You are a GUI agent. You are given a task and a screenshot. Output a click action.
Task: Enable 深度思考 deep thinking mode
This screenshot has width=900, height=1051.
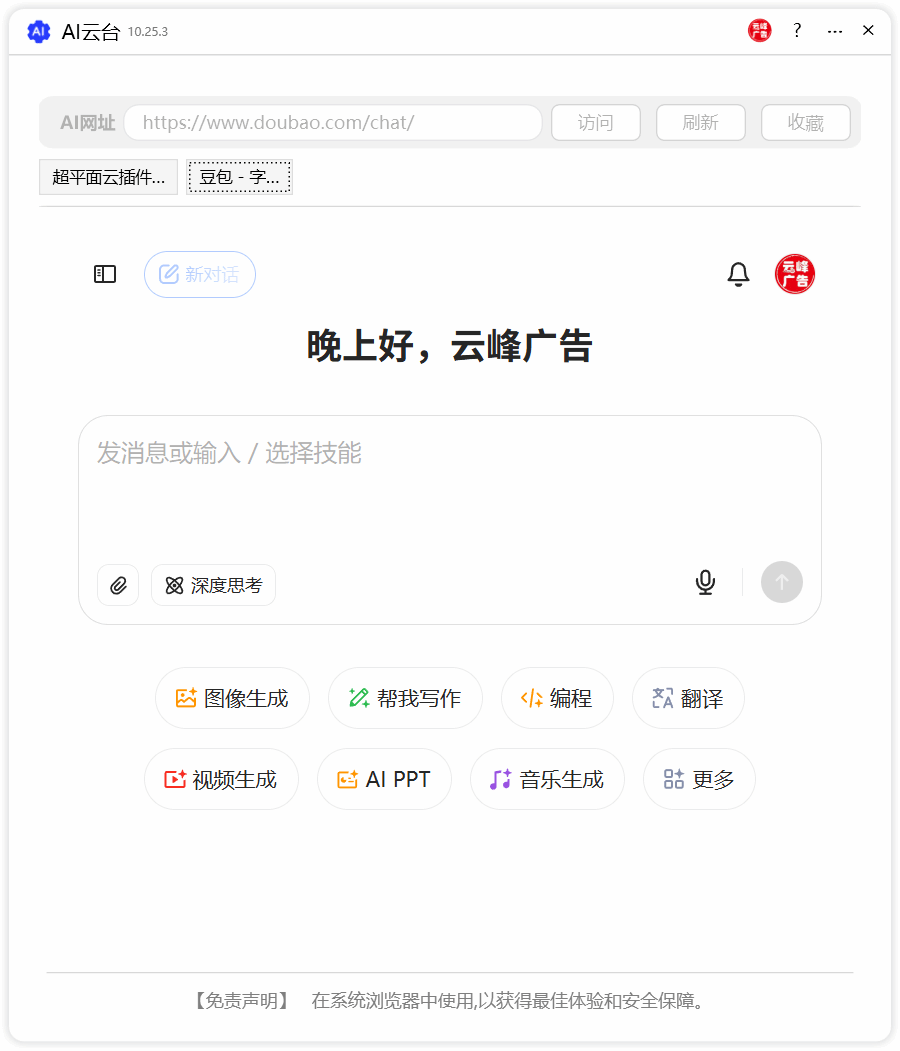click(x=213, y=585)
